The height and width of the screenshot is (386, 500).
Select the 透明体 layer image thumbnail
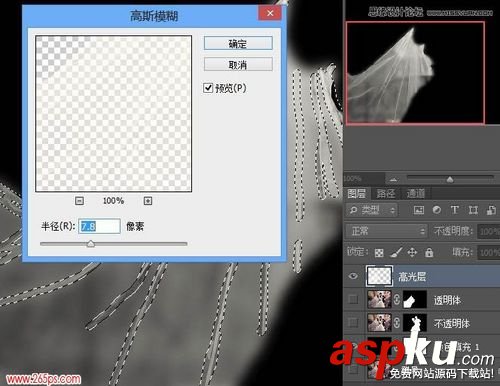[379, 299]
